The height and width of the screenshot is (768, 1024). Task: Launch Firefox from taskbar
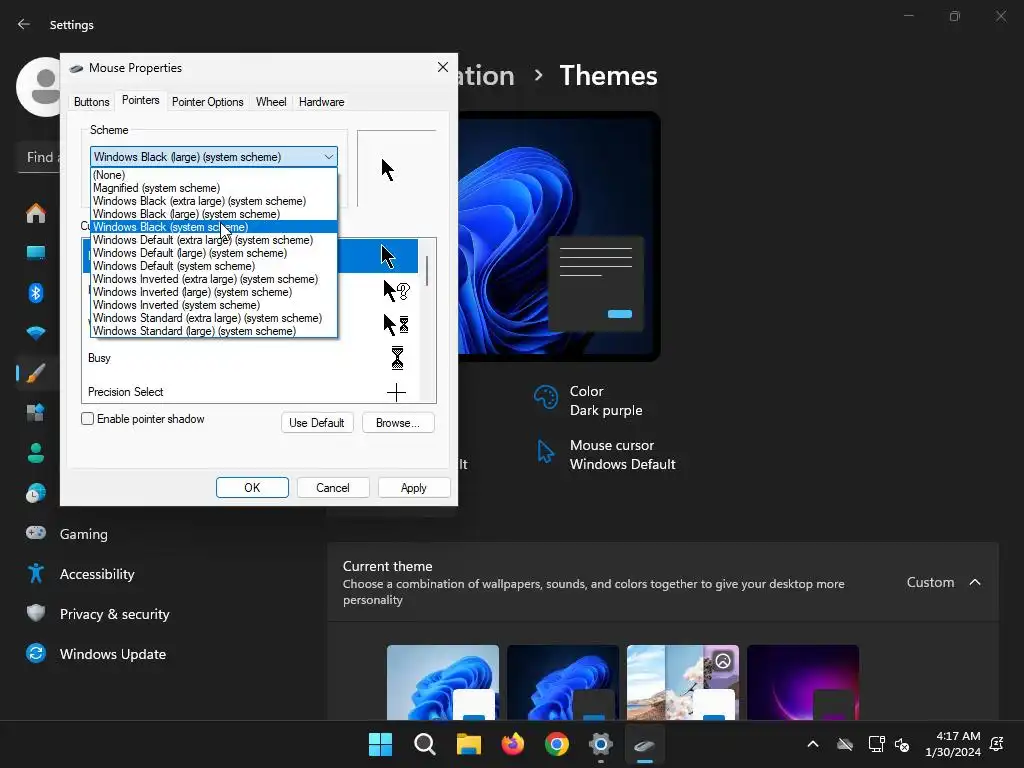point(513,744)
